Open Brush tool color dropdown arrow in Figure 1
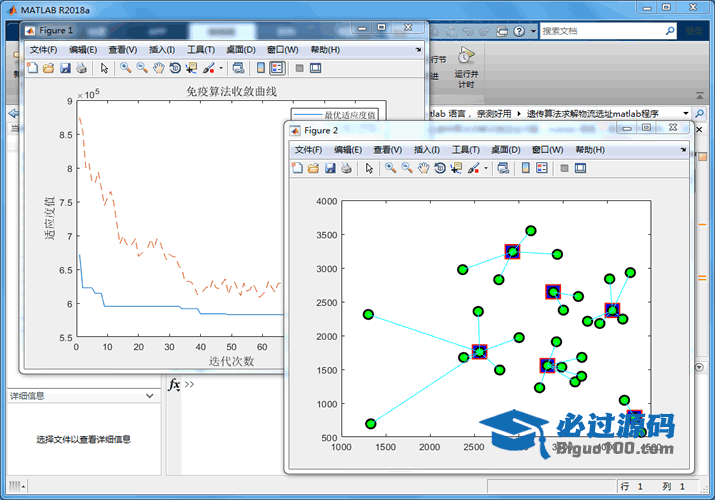The image size is (715, 500). point(221,68)
